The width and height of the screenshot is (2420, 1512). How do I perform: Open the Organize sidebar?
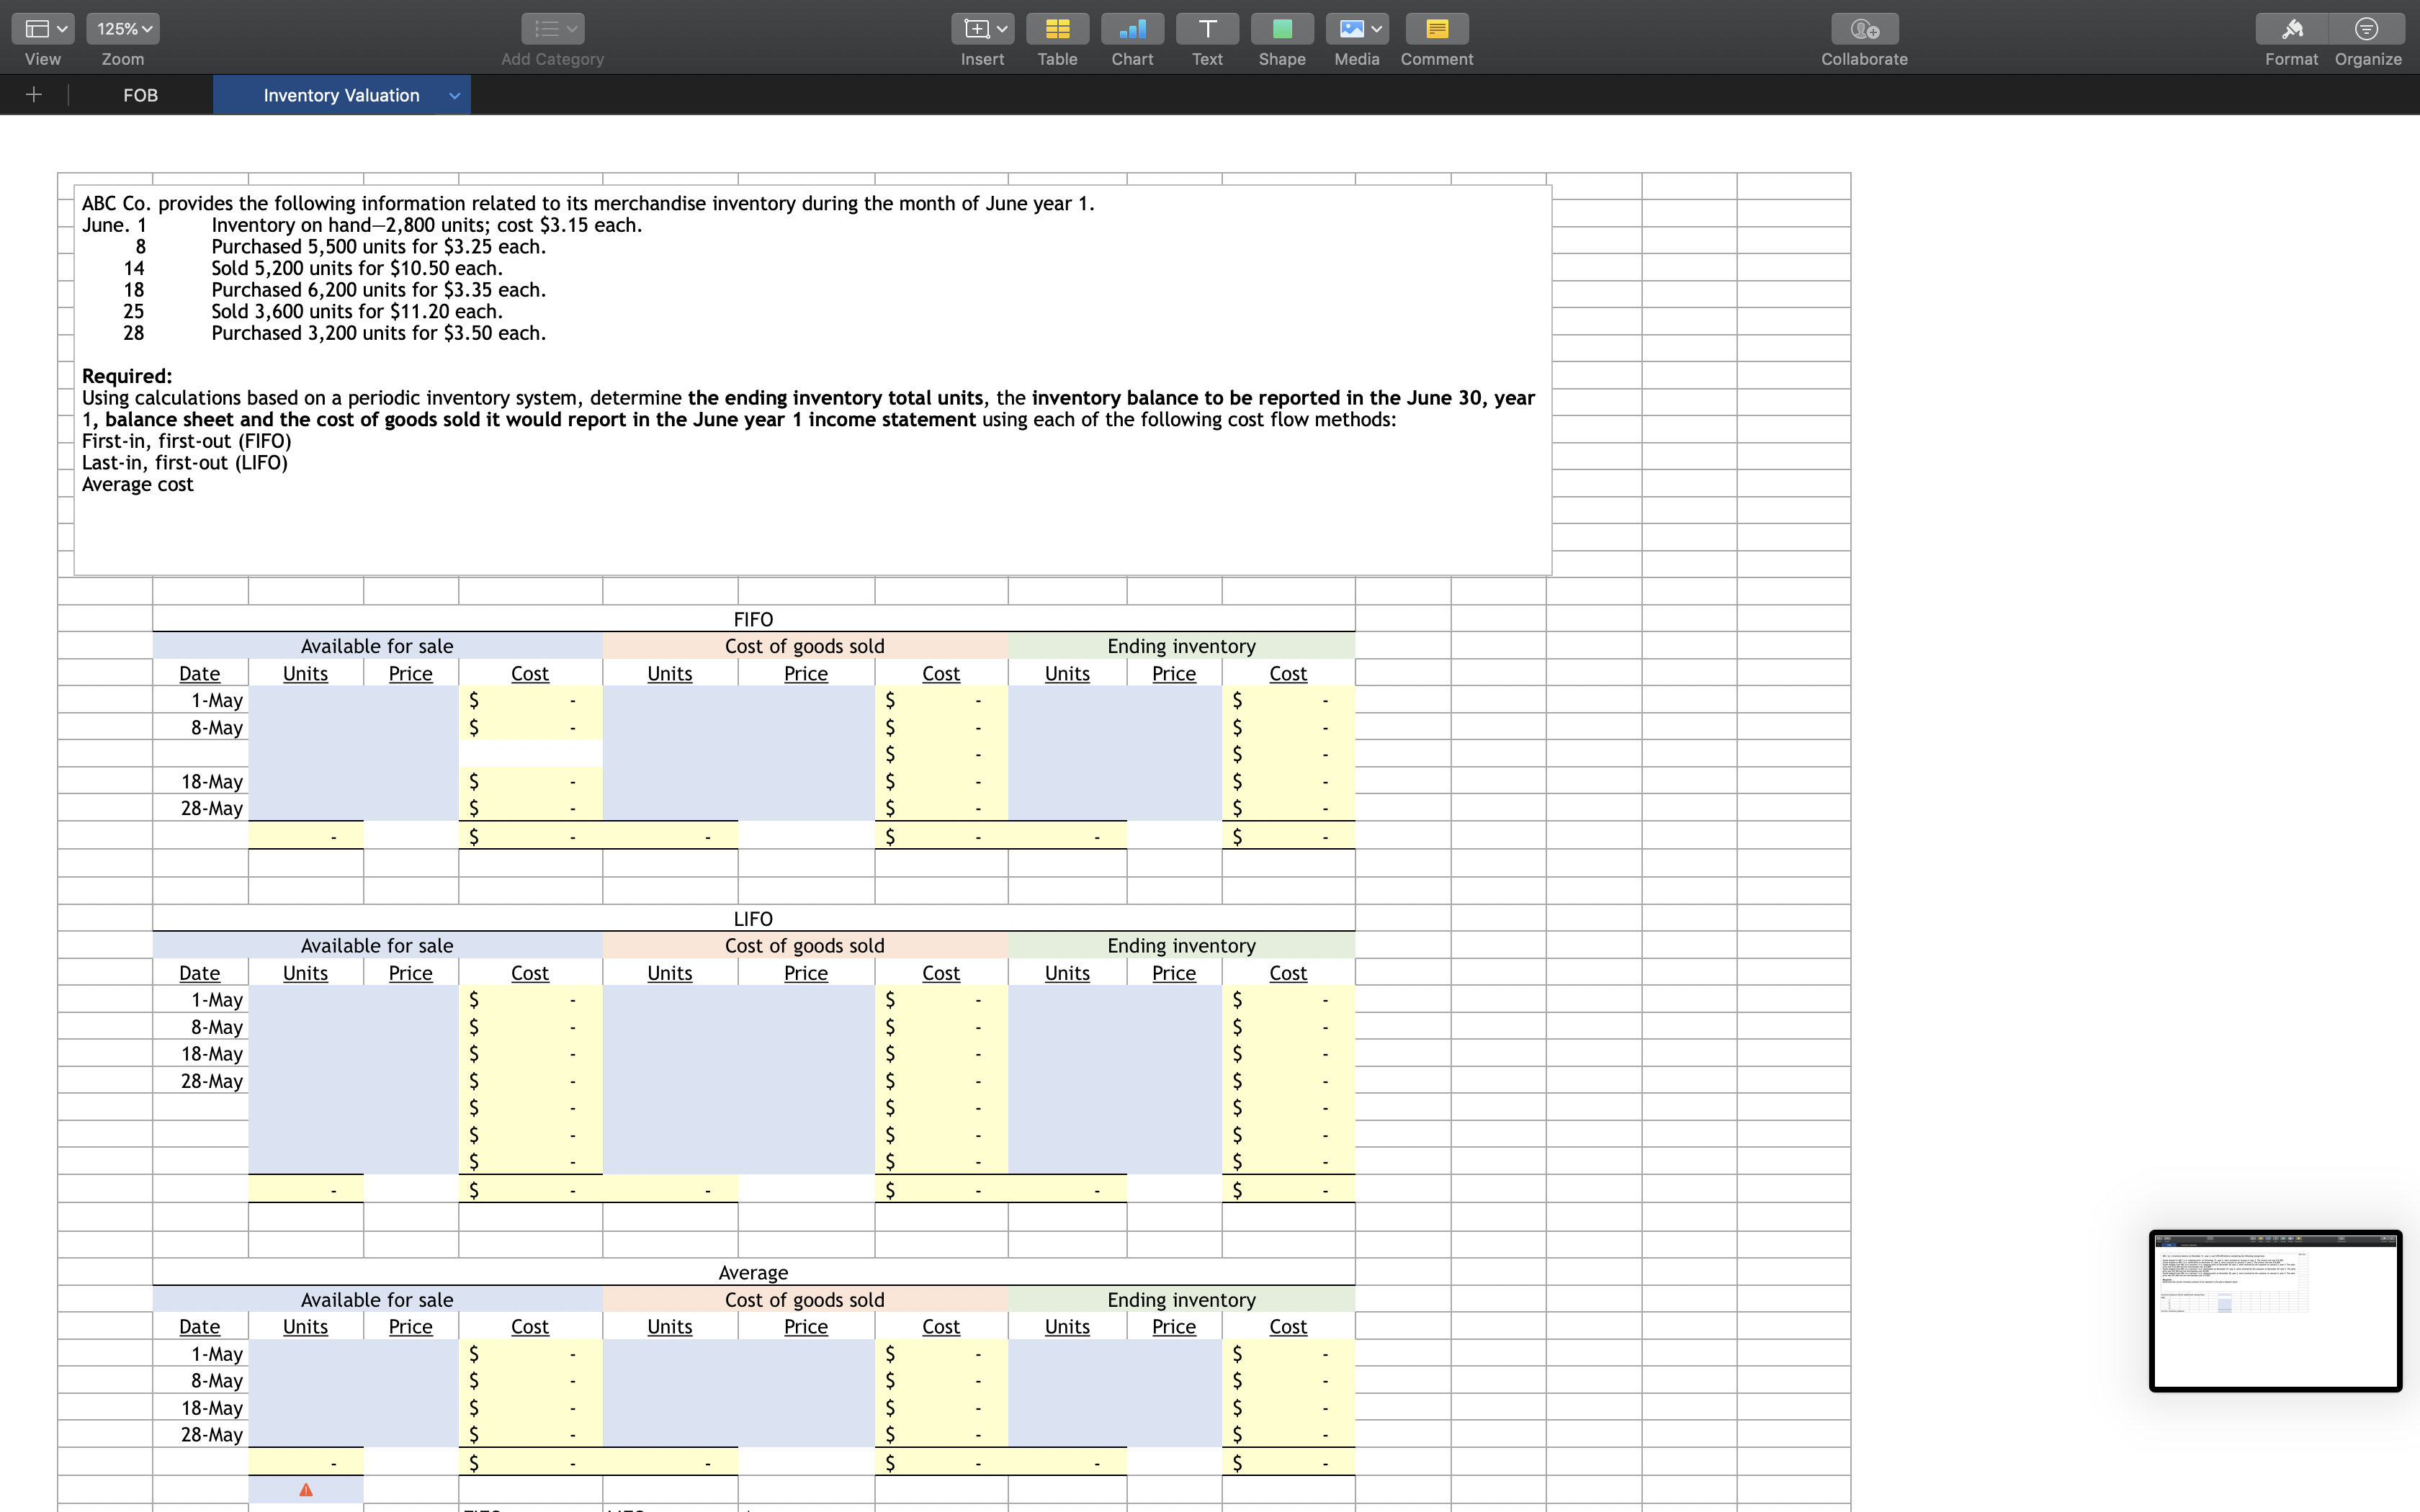pos(2366,29)
